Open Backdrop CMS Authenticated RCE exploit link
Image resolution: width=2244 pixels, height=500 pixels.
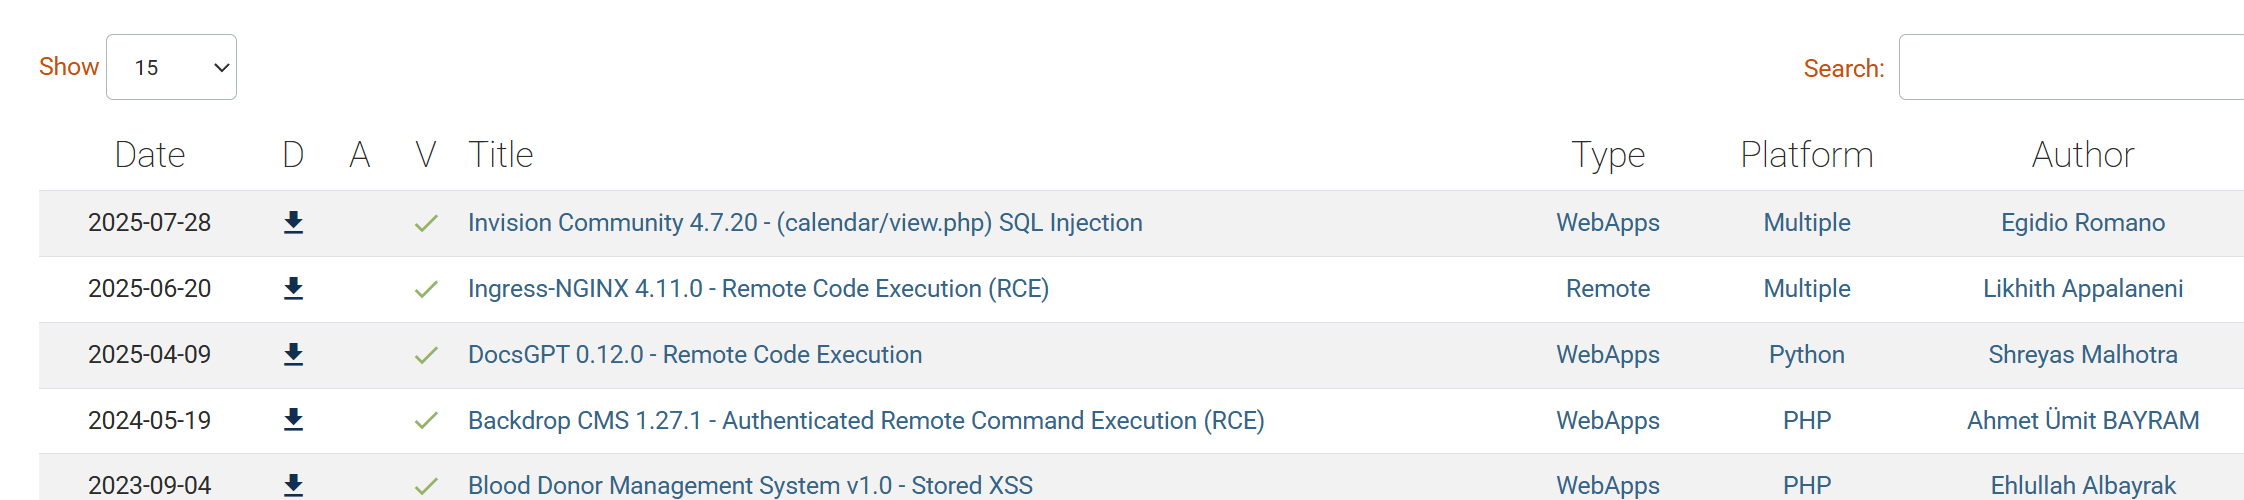[866, 420]
